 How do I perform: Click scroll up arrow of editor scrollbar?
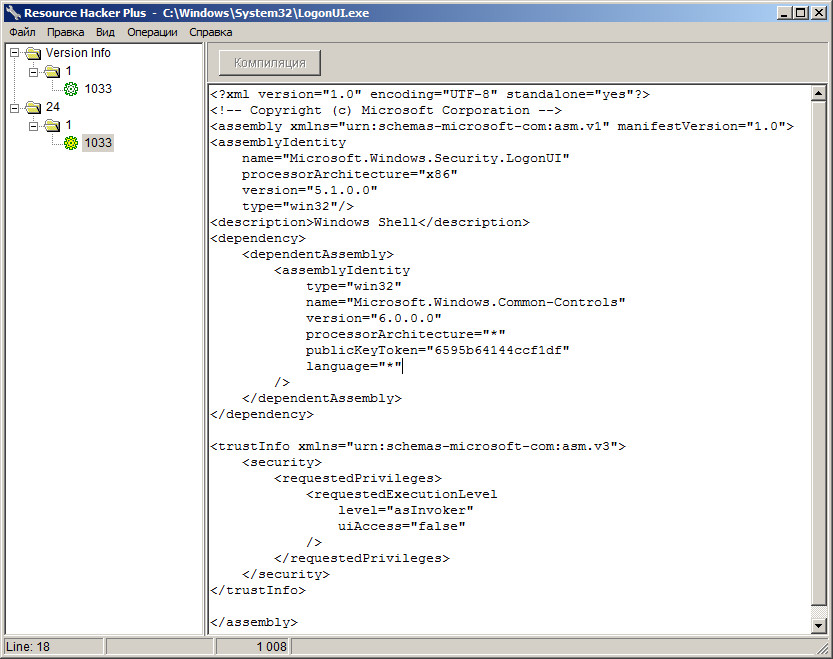[x=819, y=94]
